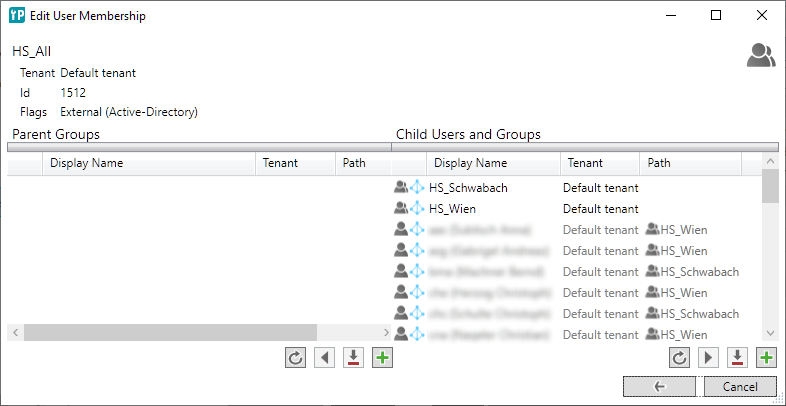Click the Active Directory icon in the HS_Wien row
786x406 pixels.
tap(417, 209)
